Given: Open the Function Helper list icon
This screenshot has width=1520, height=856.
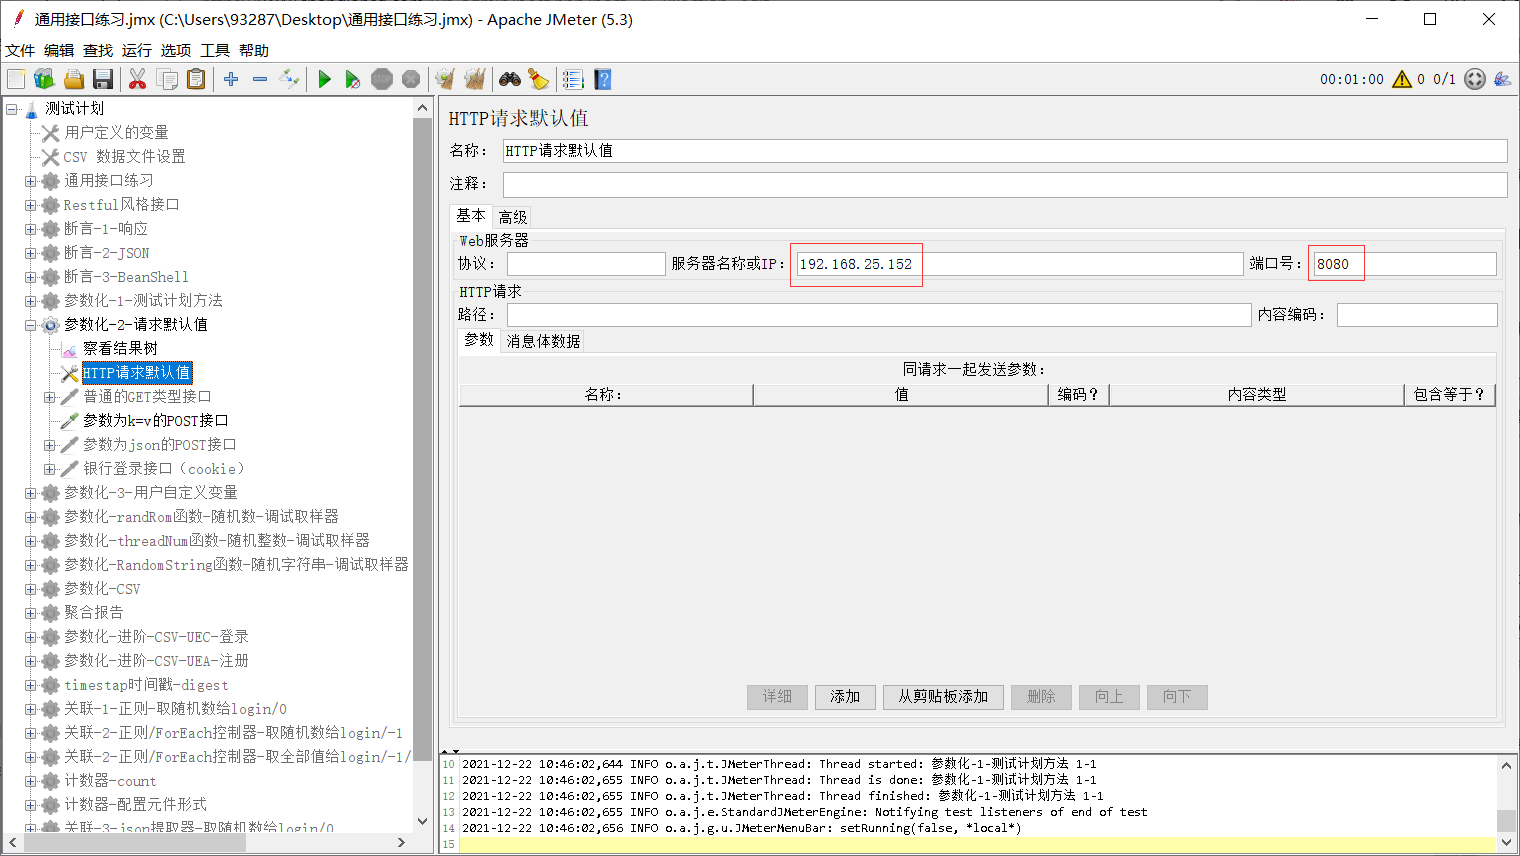Looking at the screenshot, I should pos(573,79).
